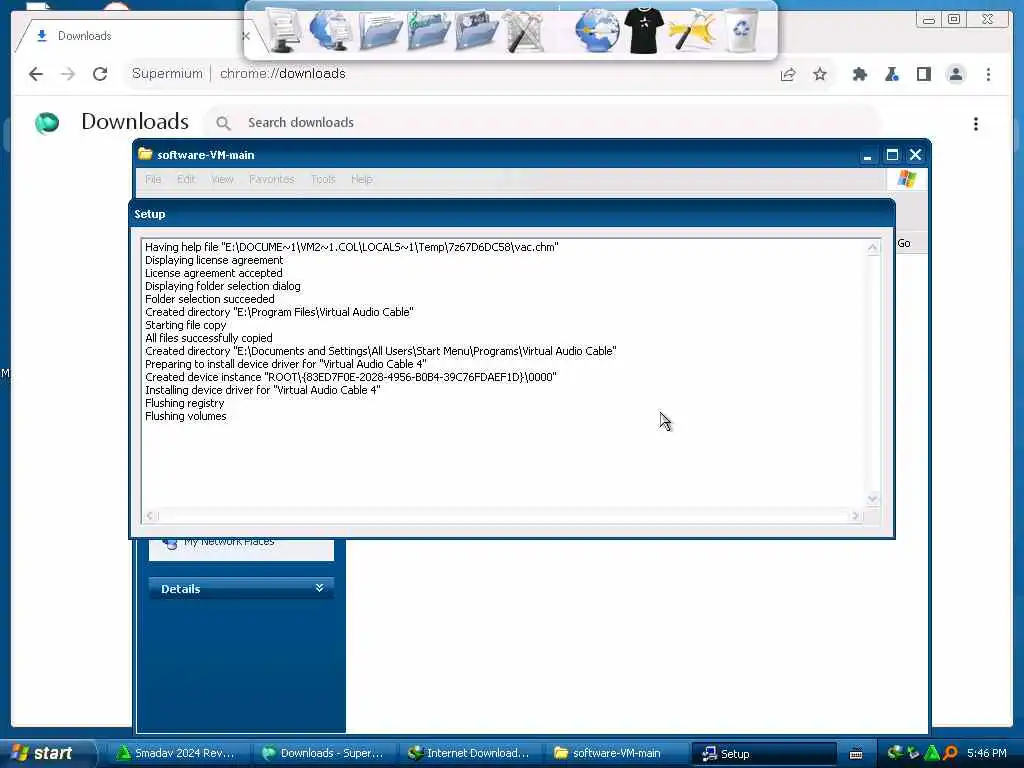This screenshot has width=1024, height=768.
Task: Focus the Search downloads field
Action: pos(543,123)
